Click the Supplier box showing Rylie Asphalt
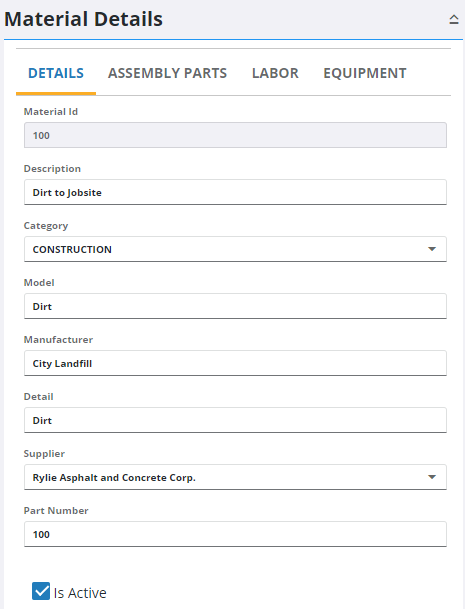The width and height of the screenshot is (465, 609). [x=235, y=477]
